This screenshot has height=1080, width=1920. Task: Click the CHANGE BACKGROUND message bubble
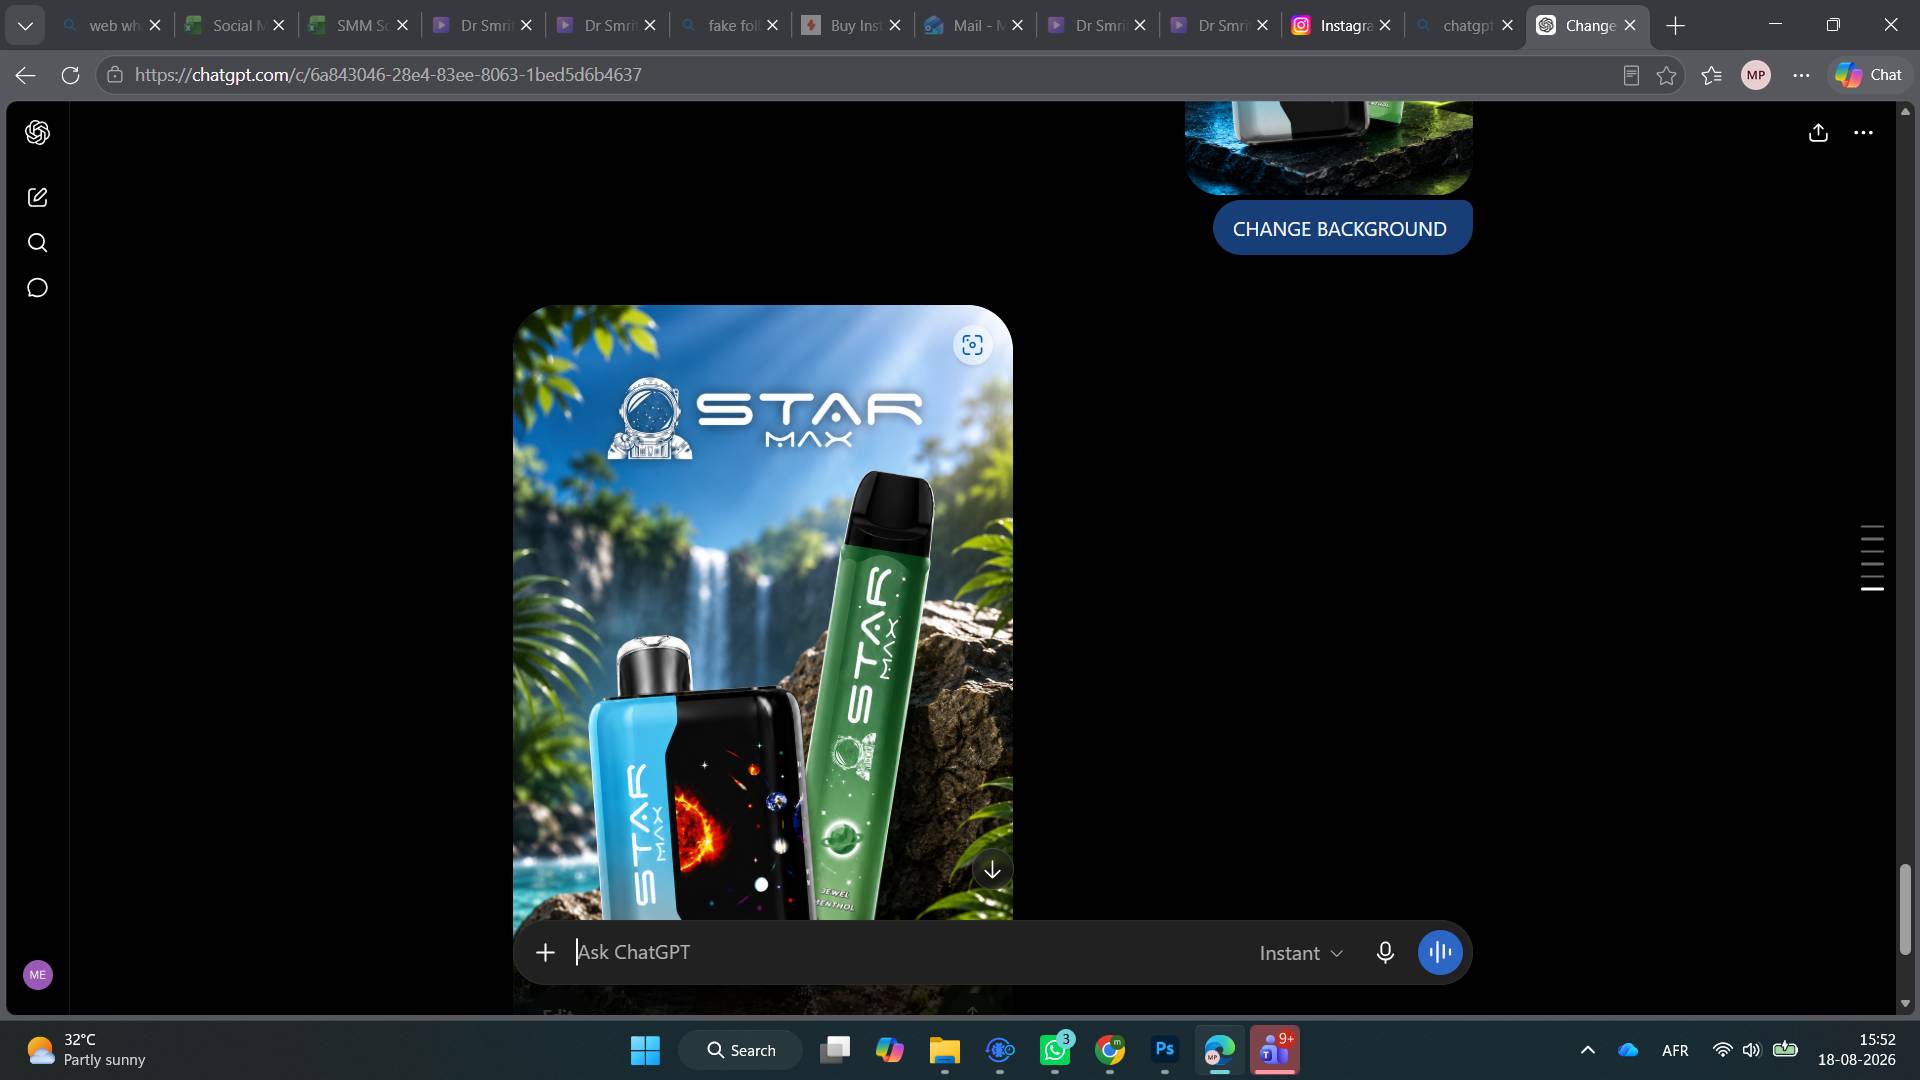1342,228
